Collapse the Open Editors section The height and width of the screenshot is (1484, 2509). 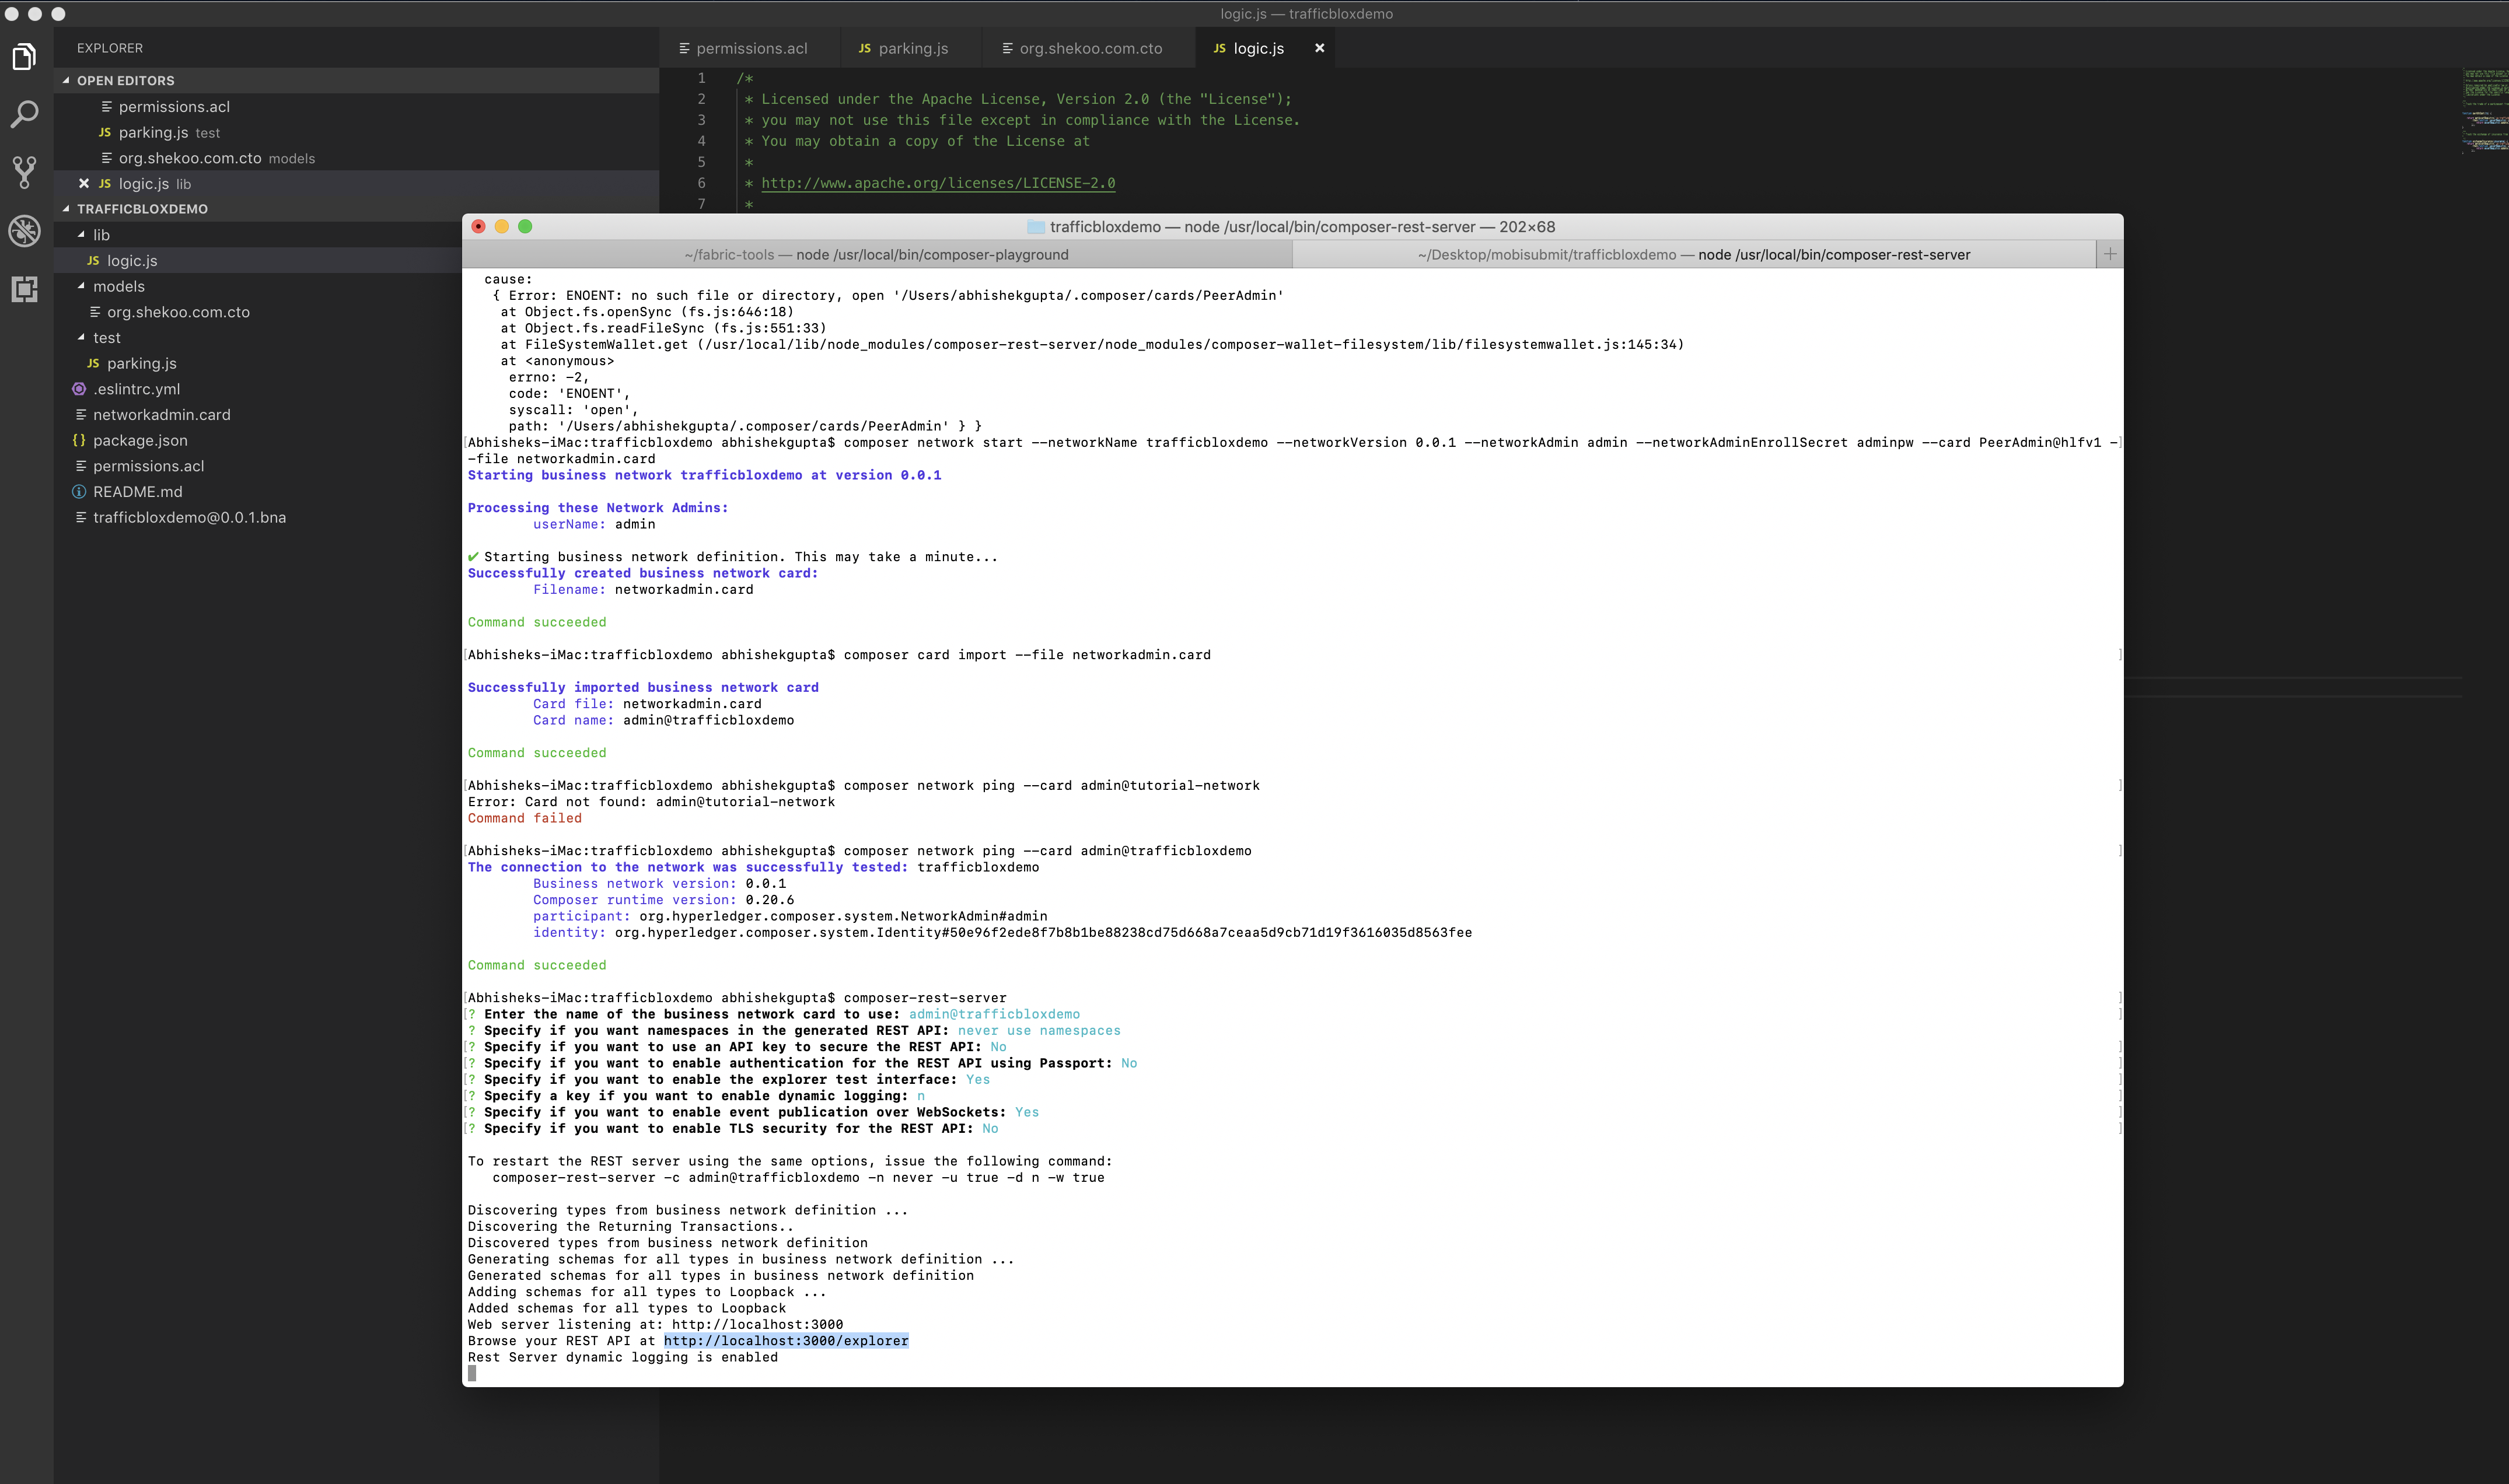click(x=66, y=81)
